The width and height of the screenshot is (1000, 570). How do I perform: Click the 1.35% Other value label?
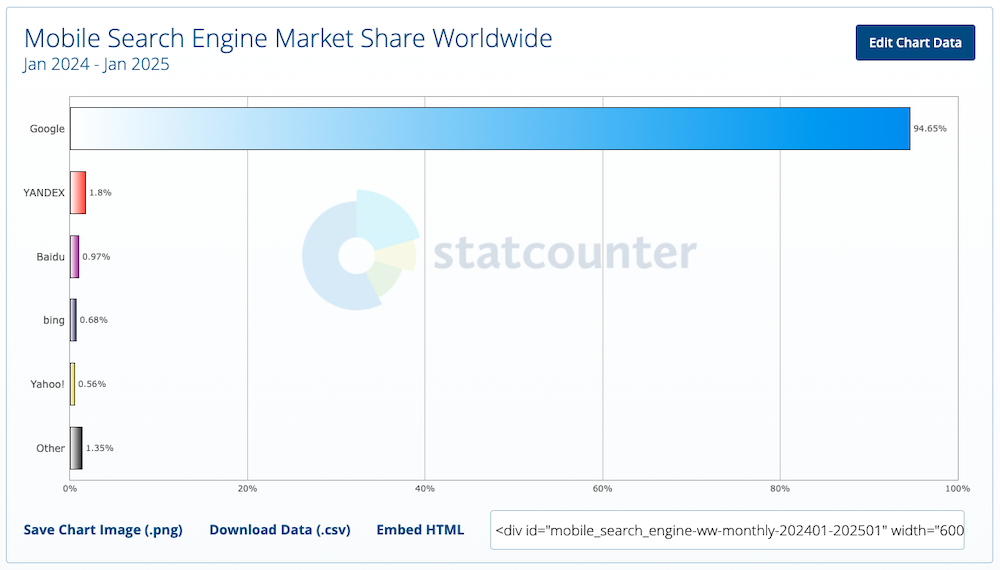tap(99, 448)
